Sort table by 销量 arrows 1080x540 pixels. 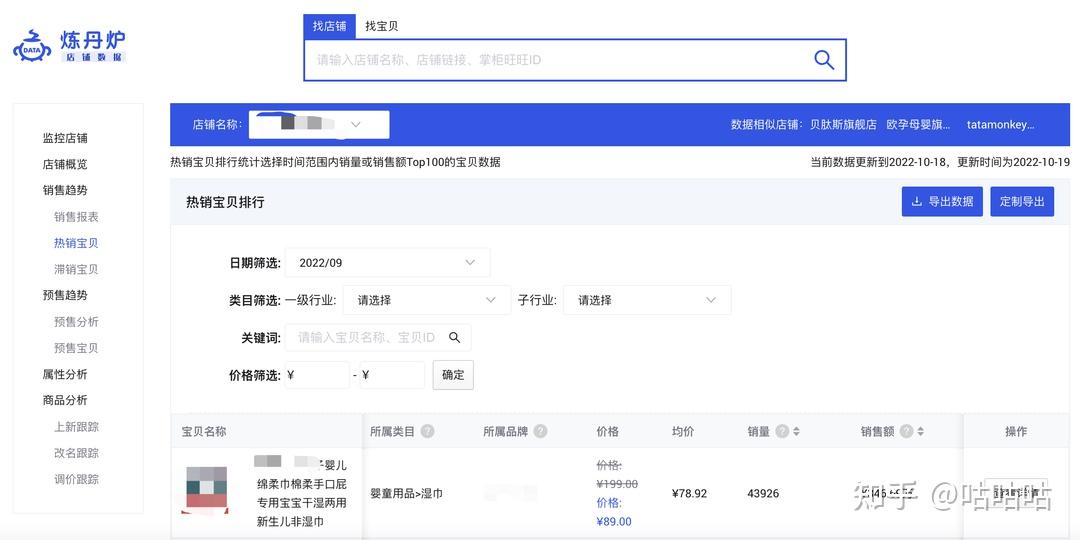click(796, 431)
